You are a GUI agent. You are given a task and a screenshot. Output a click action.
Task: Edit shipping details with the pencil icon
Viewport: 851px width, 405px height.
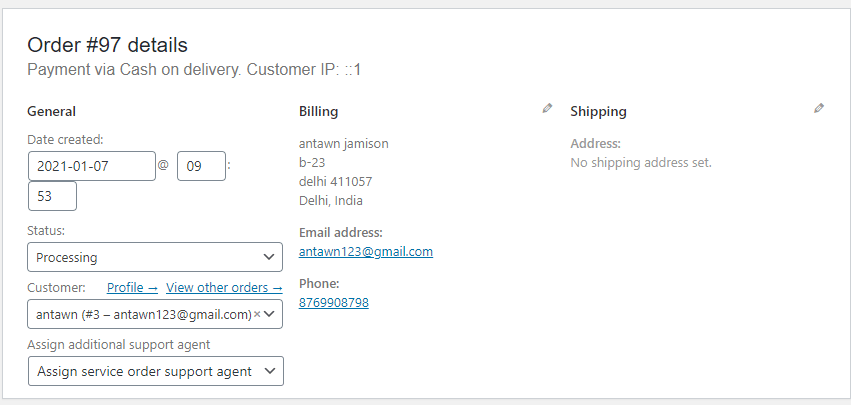818,109
